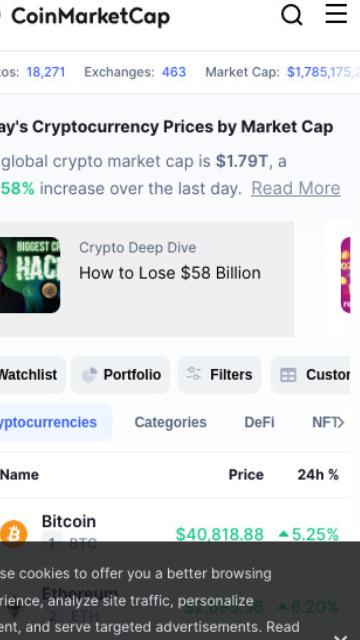Open the Filters button
Viewport: 360px width, 640px height.
pyautogui.click(x=219, y=375)
